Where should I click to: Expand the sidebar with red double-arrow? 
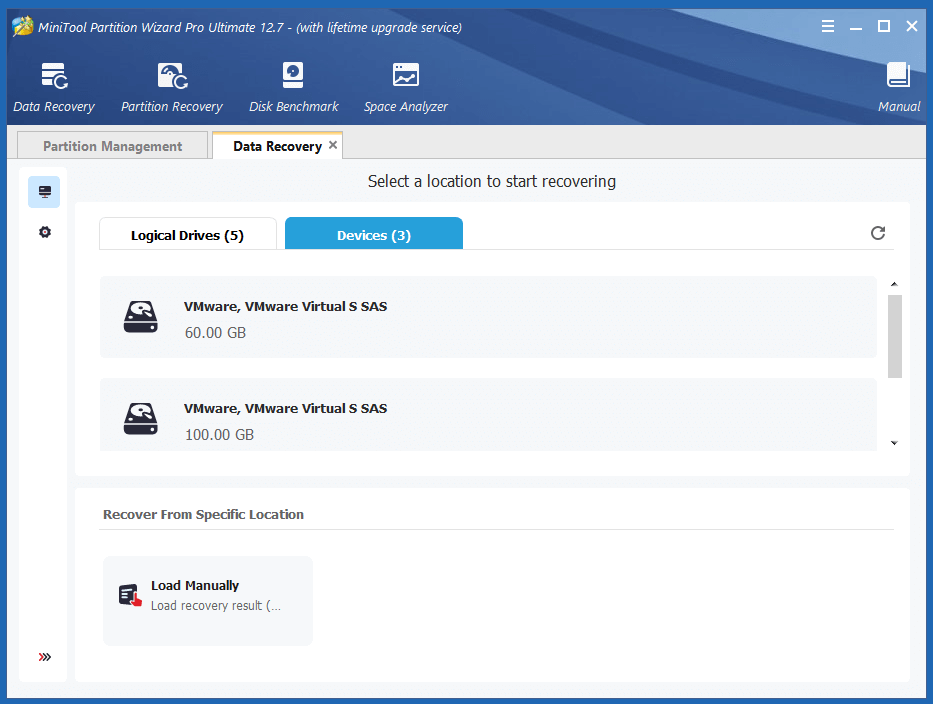[x=45, y=657]
